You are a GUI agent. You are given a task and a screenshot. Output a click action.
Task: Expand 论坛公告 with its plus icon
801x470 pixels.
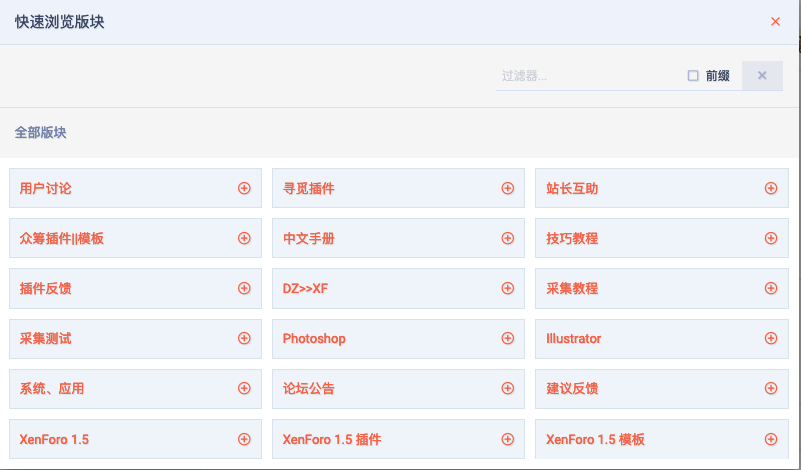[x=507, y=388]
